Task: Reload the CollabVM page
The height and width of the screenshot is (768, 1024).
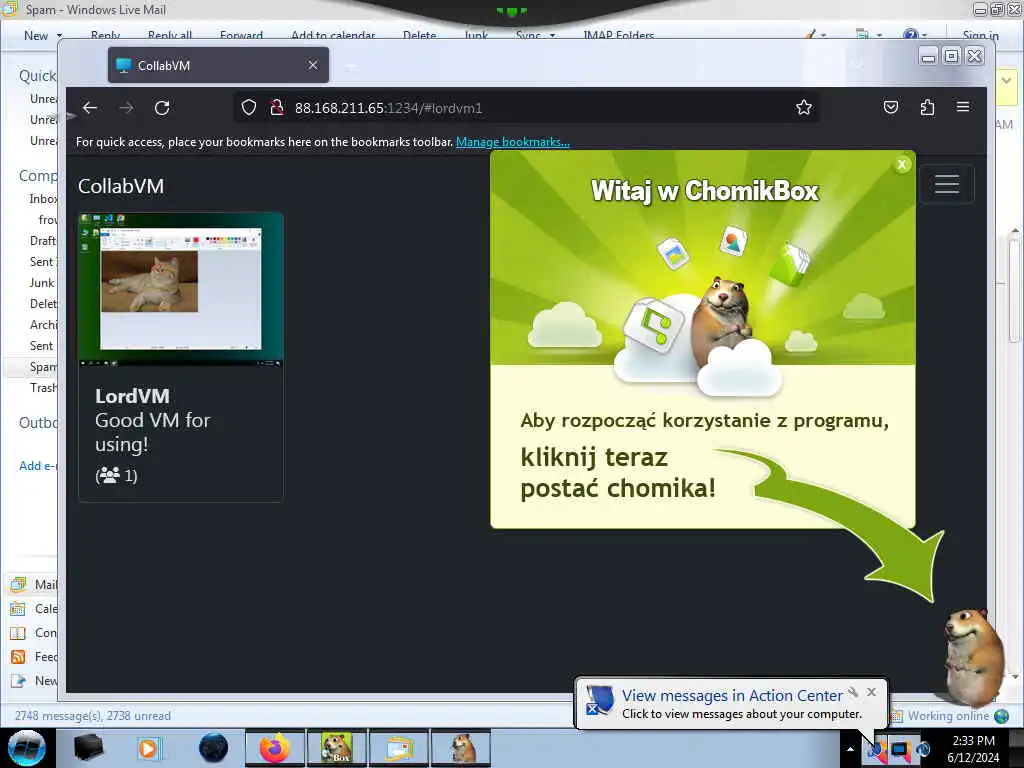Action: coord(162,108)
